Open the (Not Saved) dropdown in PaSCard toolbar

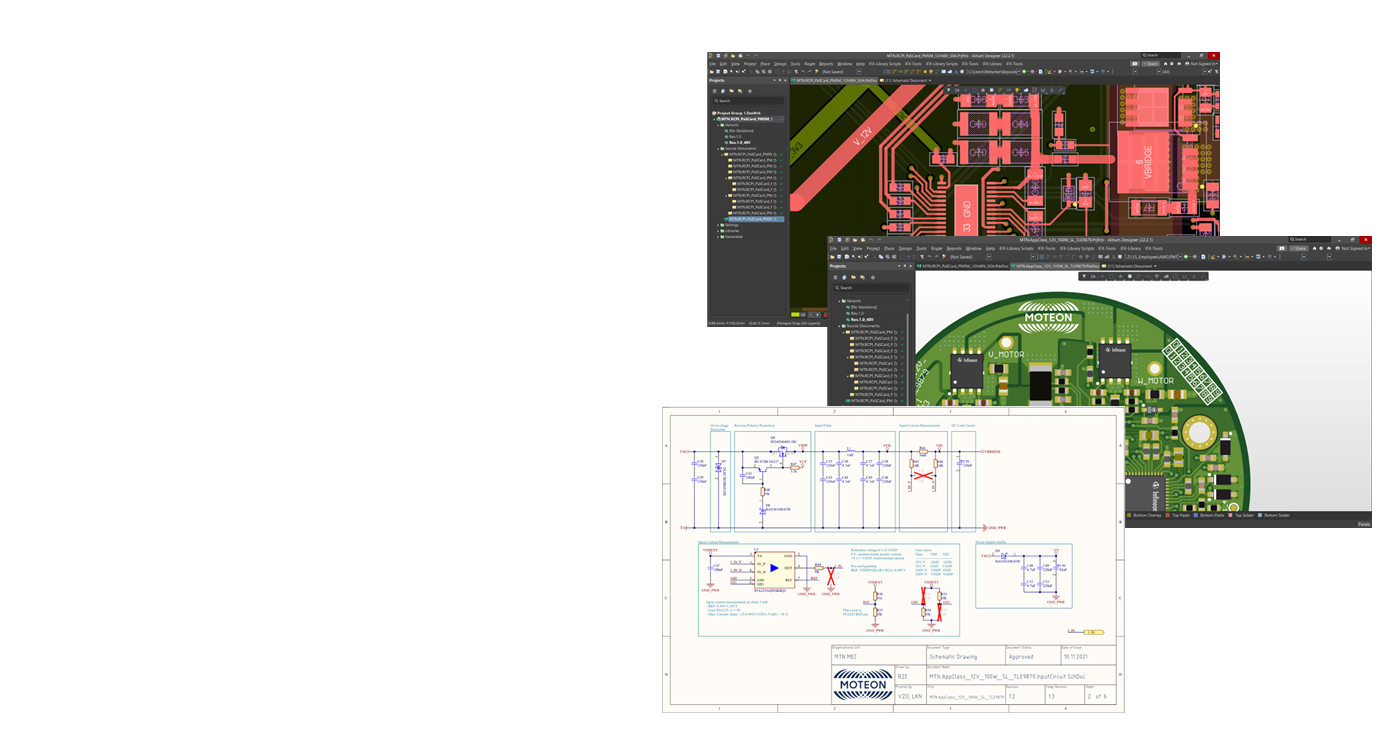click(859, 72)
